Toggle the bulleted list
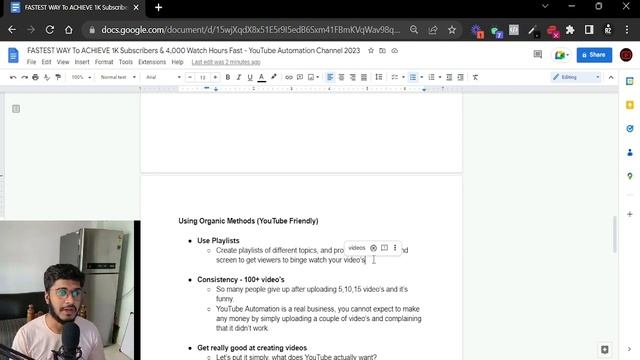The height and width of the screenshot is (360, 640). point(413,77)
